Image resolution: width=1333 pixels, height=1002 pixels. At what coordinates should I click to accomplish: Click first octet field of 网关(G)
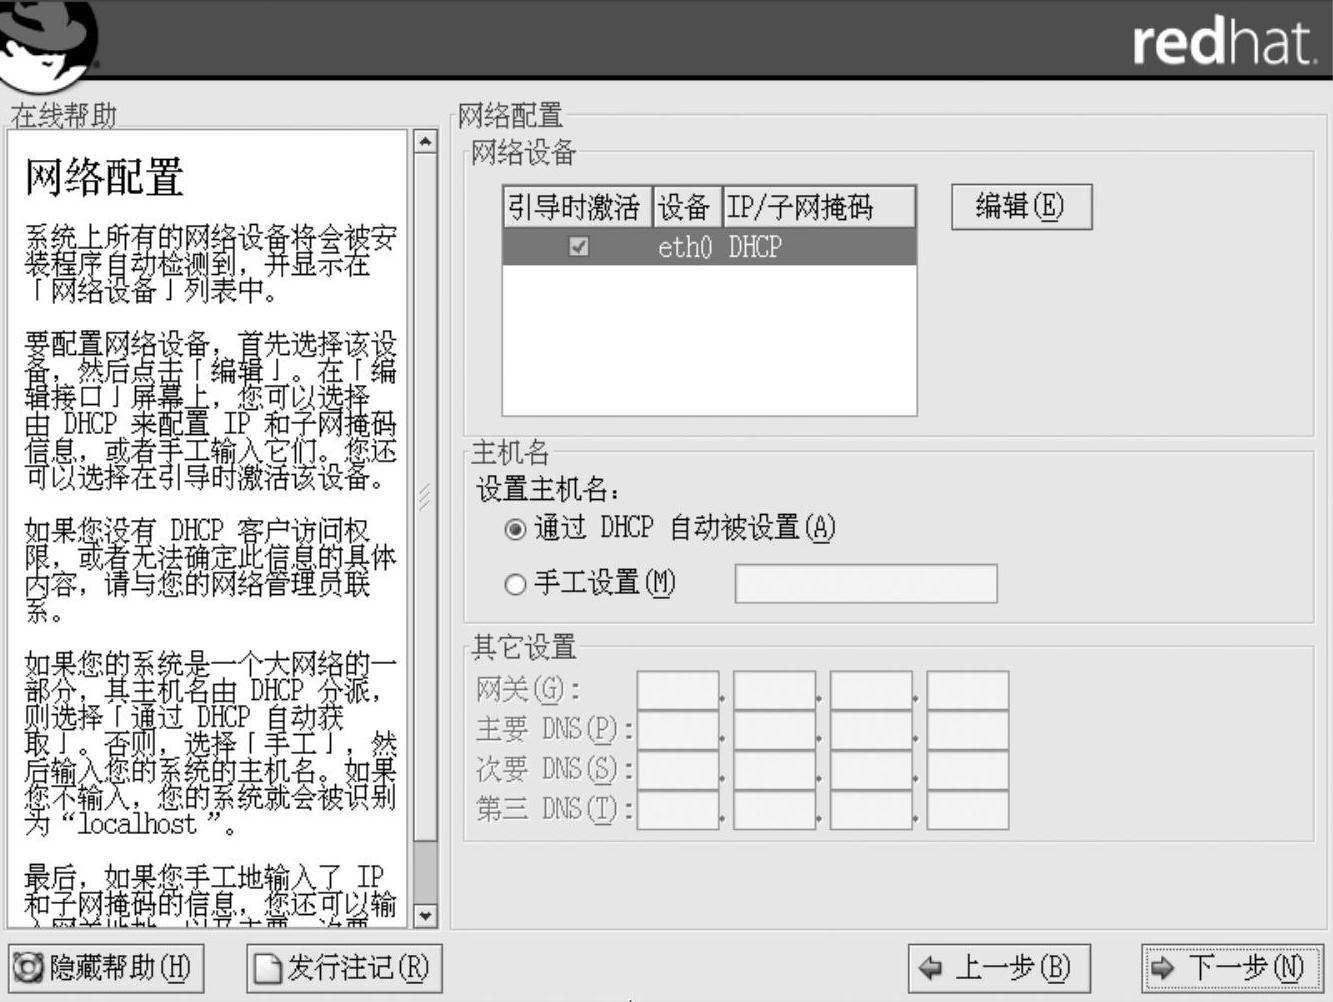point(677,690)
